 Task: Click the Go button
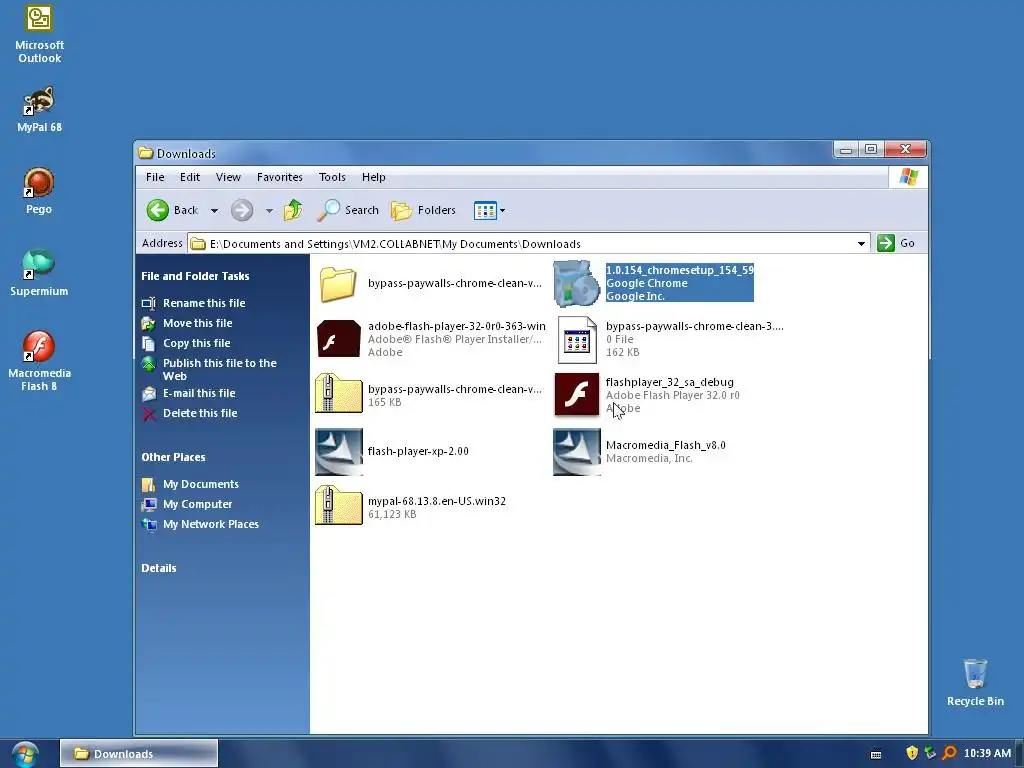[x=896, y=243]
